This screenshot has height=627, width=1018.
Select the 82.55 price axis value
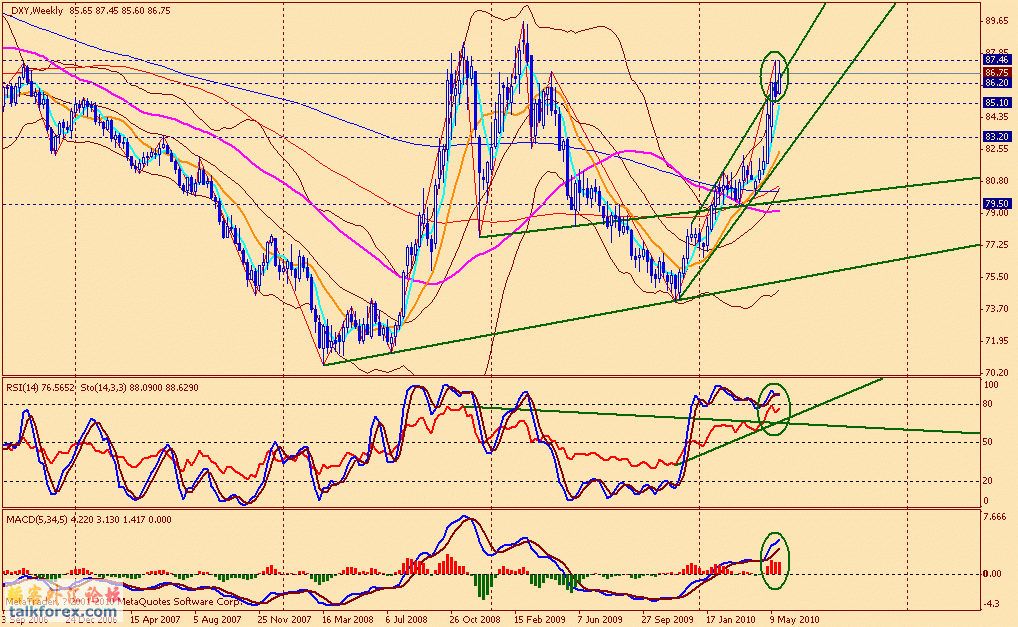997,149
